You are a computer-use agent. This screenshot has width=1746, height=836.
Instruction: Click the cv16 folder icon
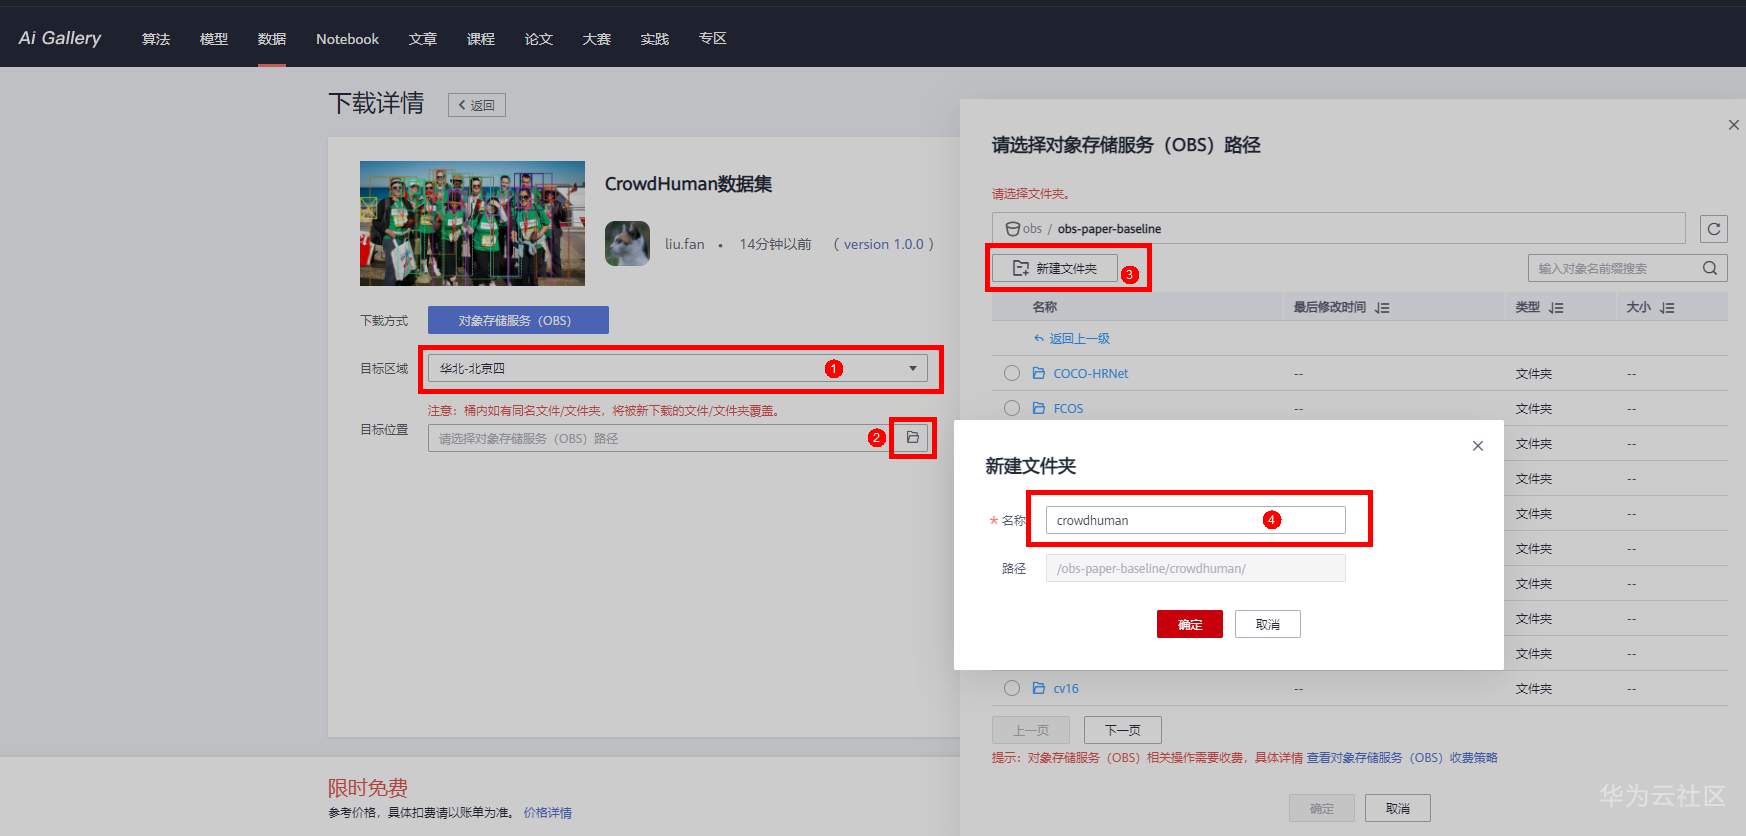1039,688
